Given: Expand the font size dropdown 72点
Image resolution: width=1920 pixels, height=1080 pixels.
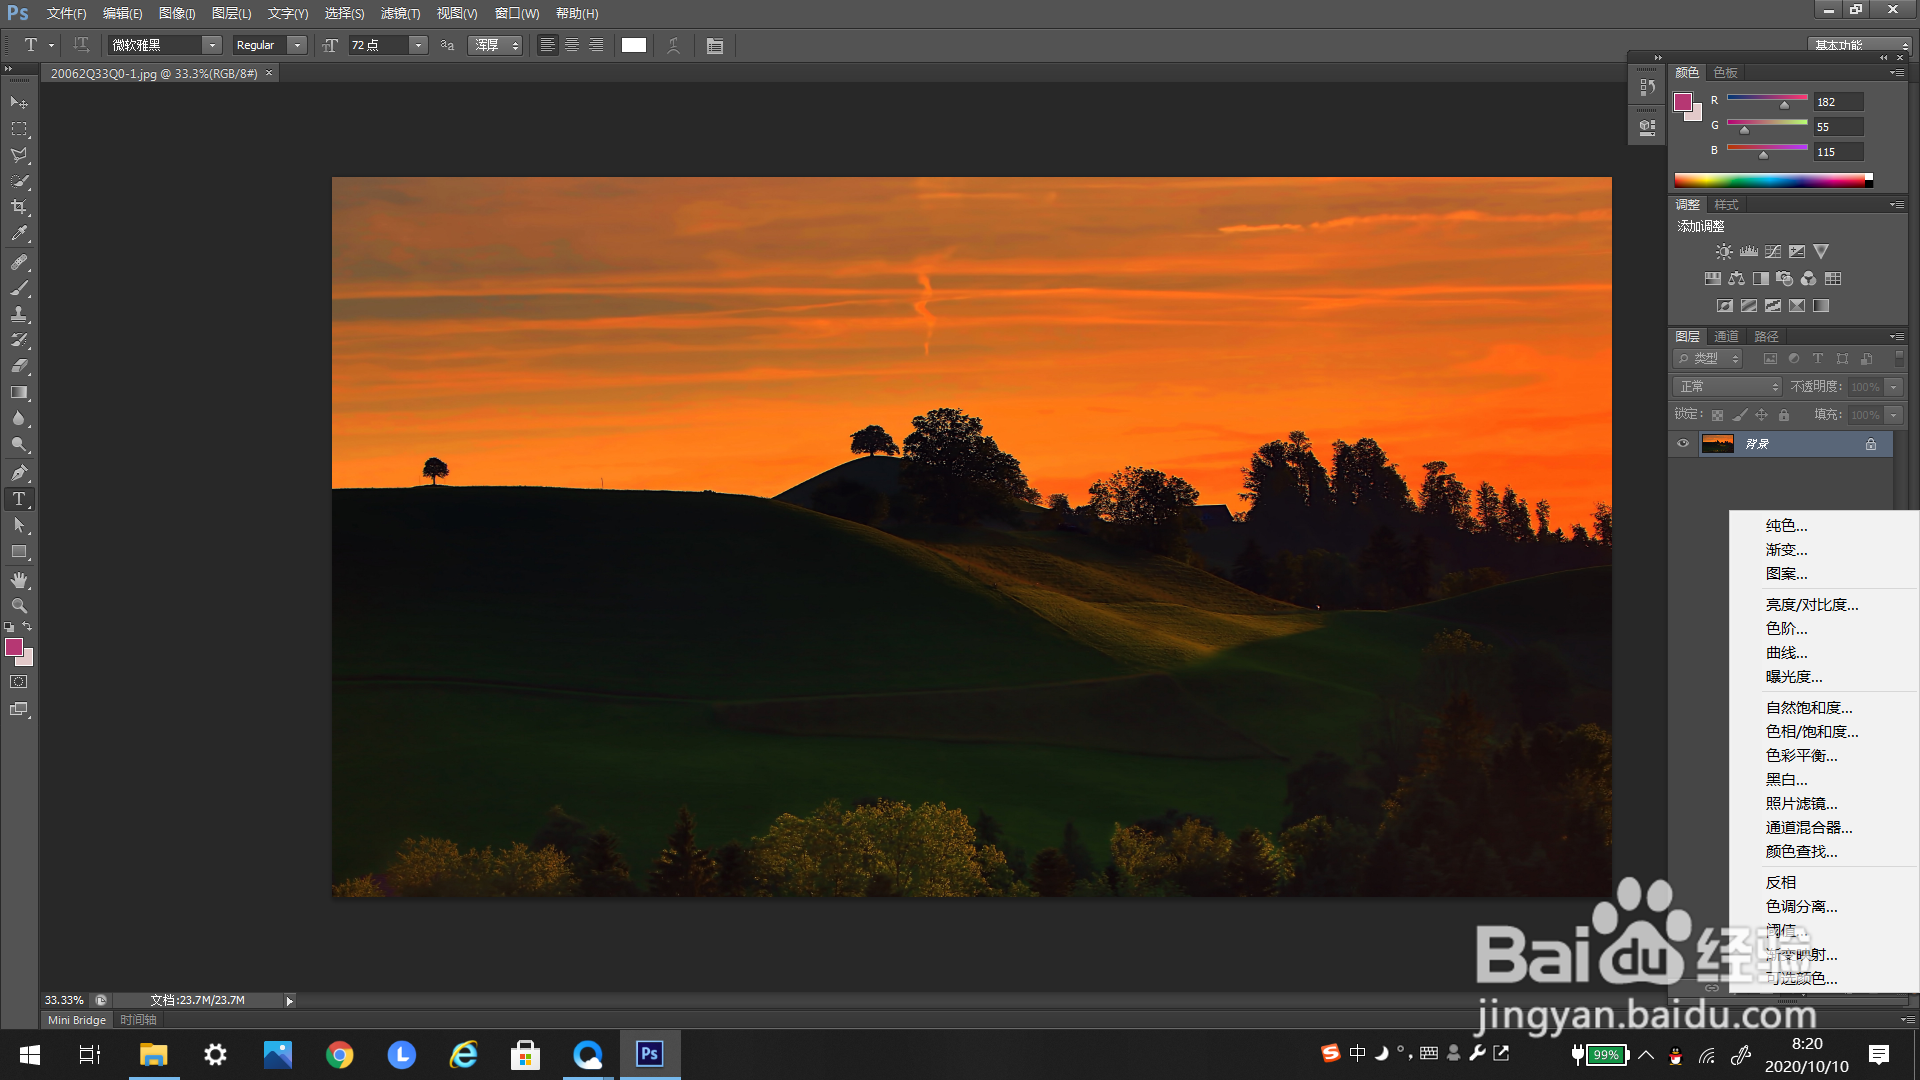Looking at the screenshot, I should coord(418,45).
